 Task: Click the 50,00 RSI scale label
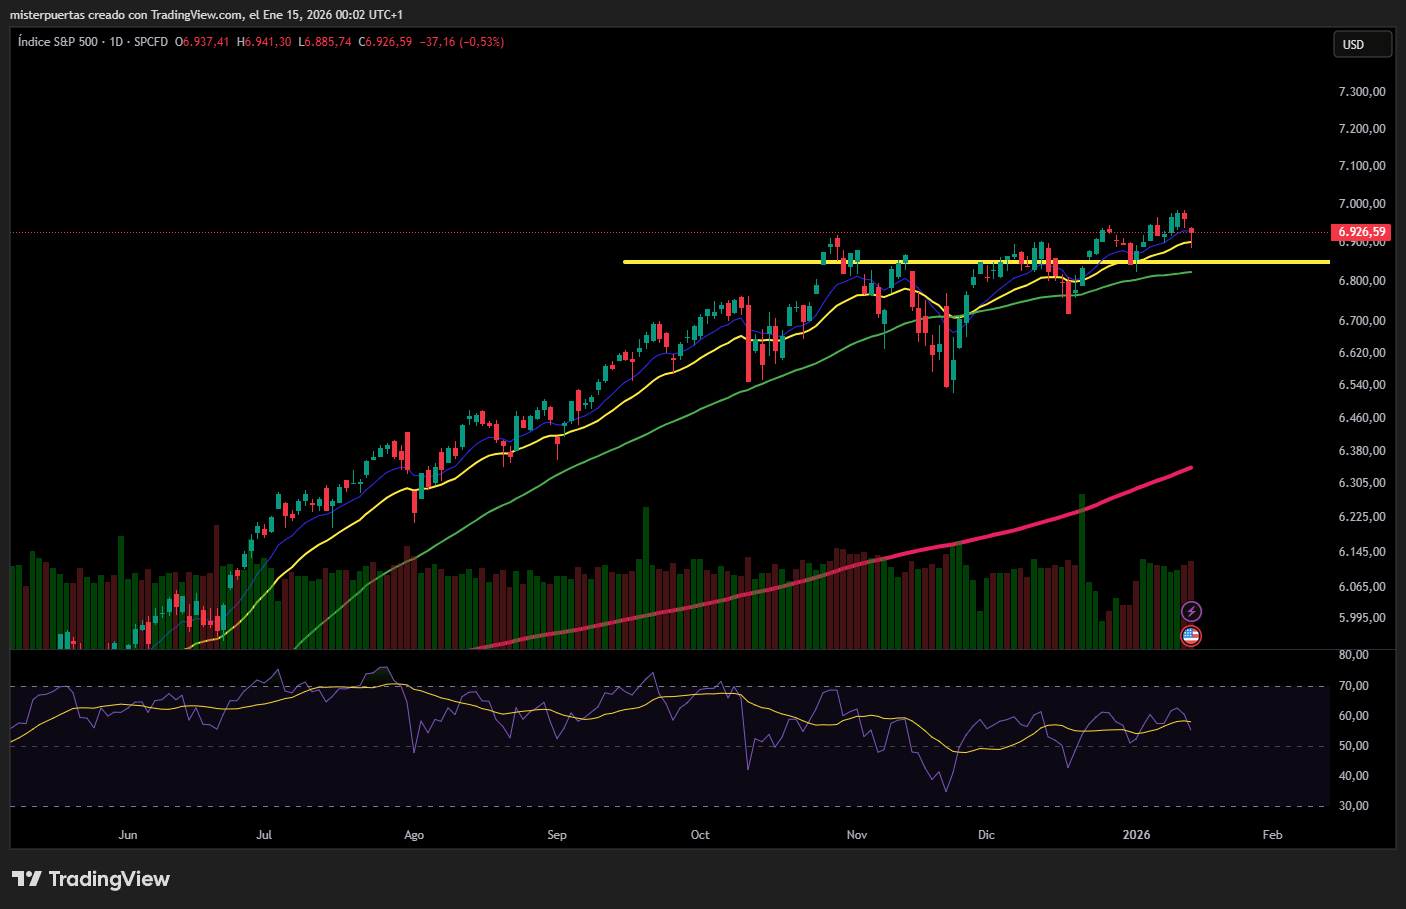(x=1354, y=746)
